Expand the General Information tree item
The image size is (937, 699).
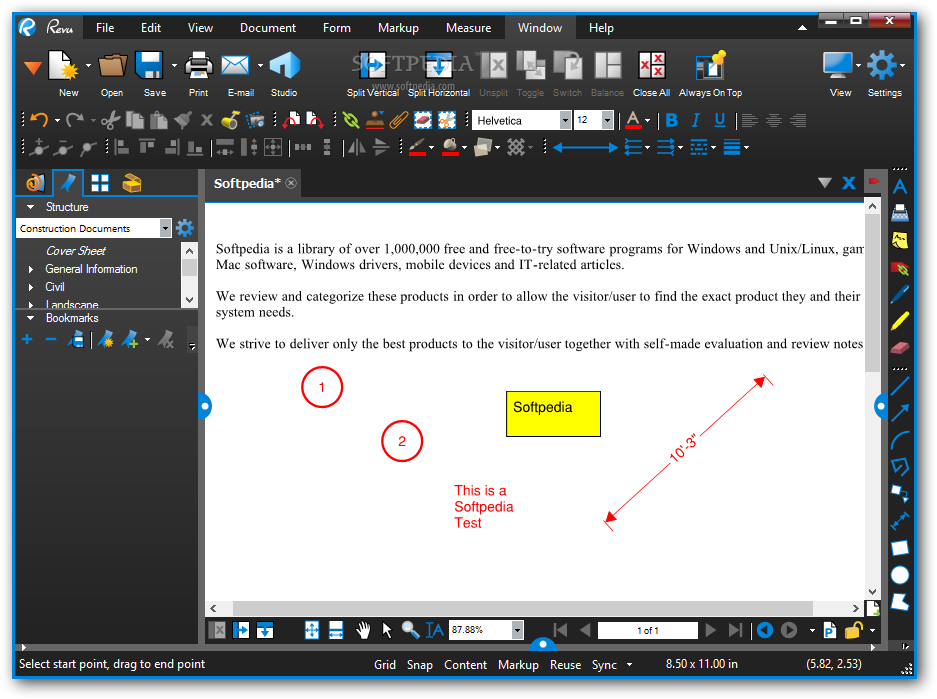tap(31, 269)
